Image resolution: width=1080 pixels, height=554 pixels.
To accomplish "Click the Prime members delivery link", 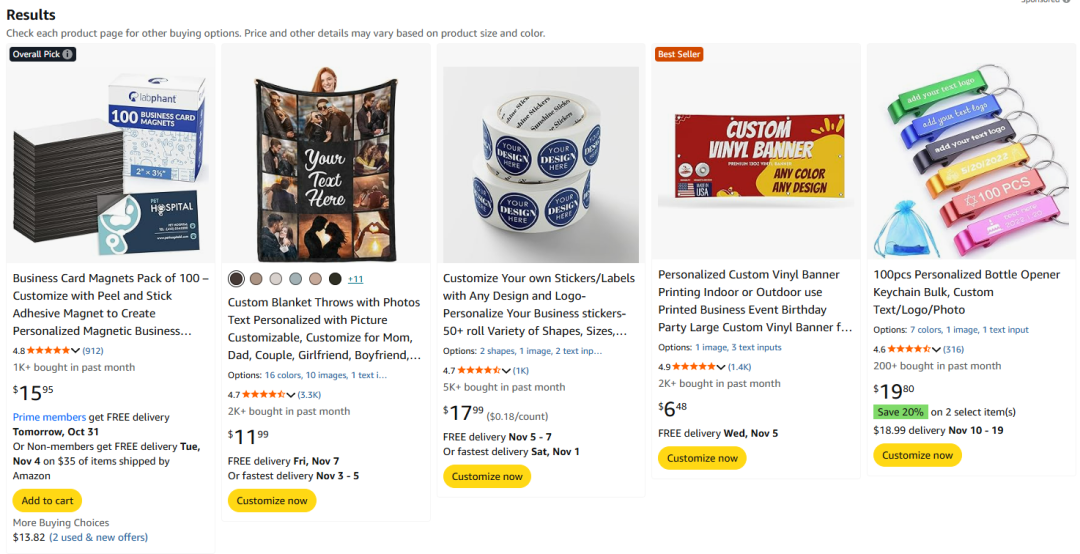I will click(49, 417).
